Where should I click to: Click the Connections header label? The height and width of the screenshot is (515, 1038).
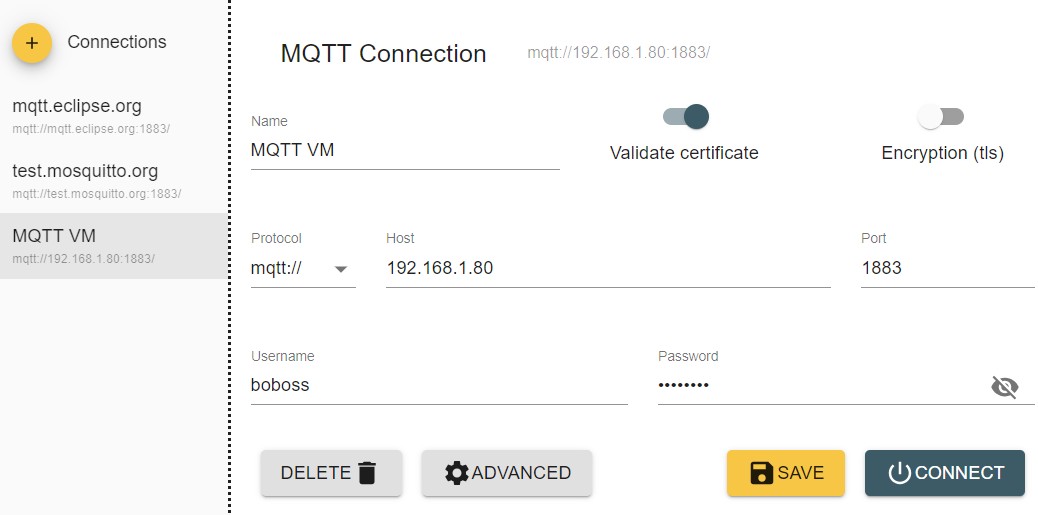[117, 42]
